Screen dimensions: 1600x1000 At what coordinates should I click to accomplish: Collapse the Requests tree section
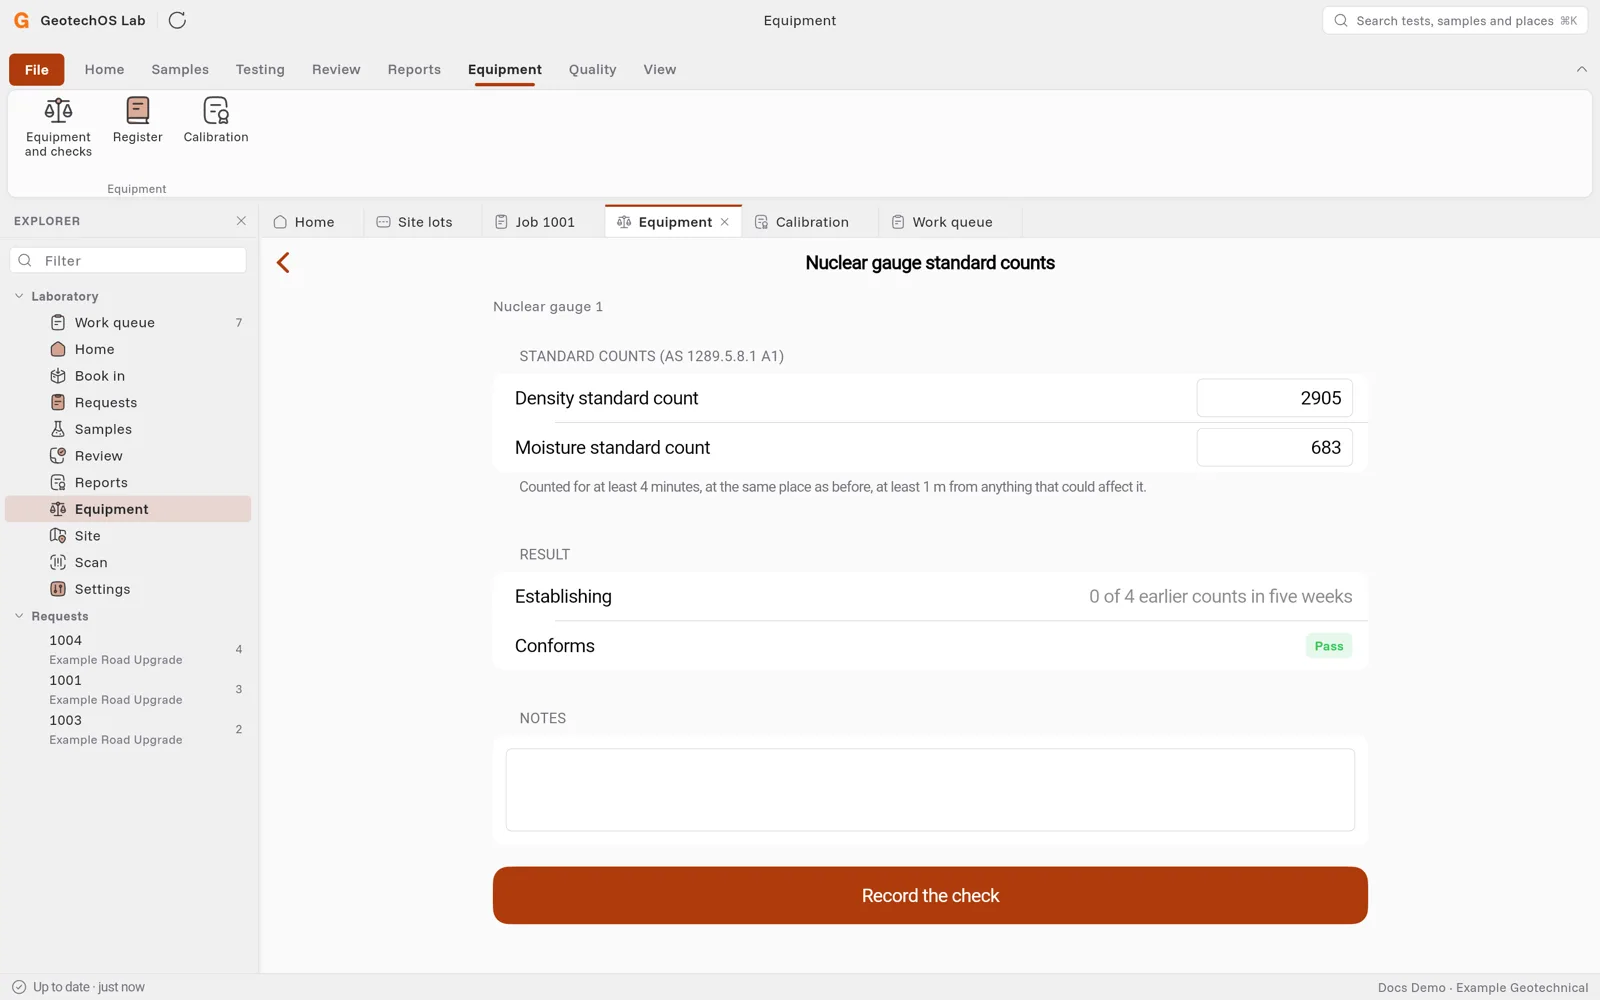point(19,616)
